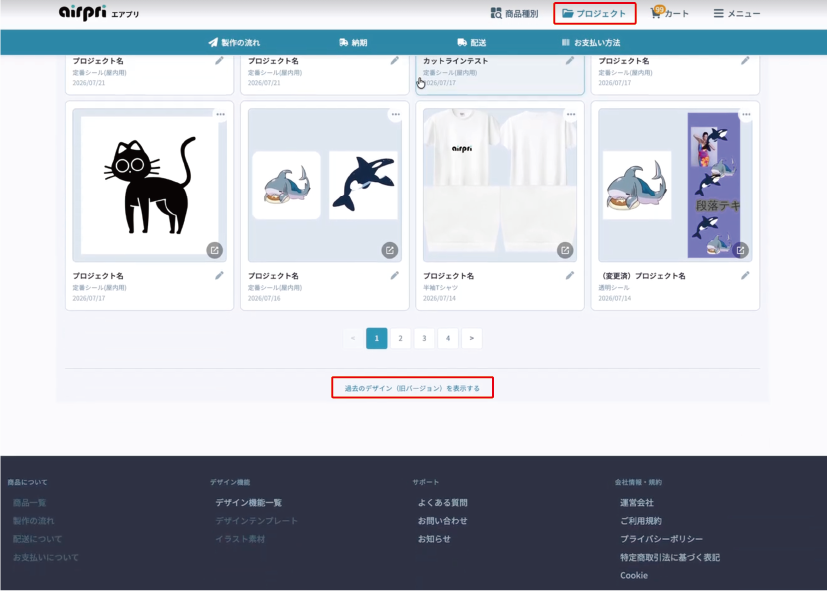This screenshot has width=828, height=591.
Task: Click open-in-editor icon on shark and orca card
Action: [x=390, y=250]
